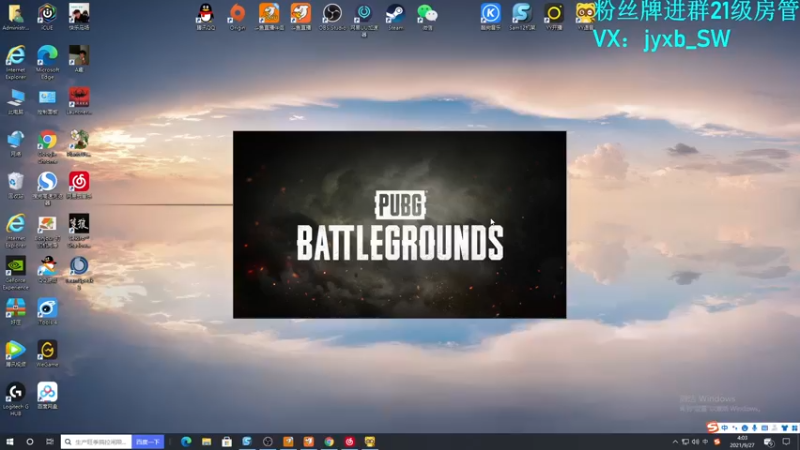Open the volume control in tray
This screenshot has height=450, width=800.
coord(695,442)
